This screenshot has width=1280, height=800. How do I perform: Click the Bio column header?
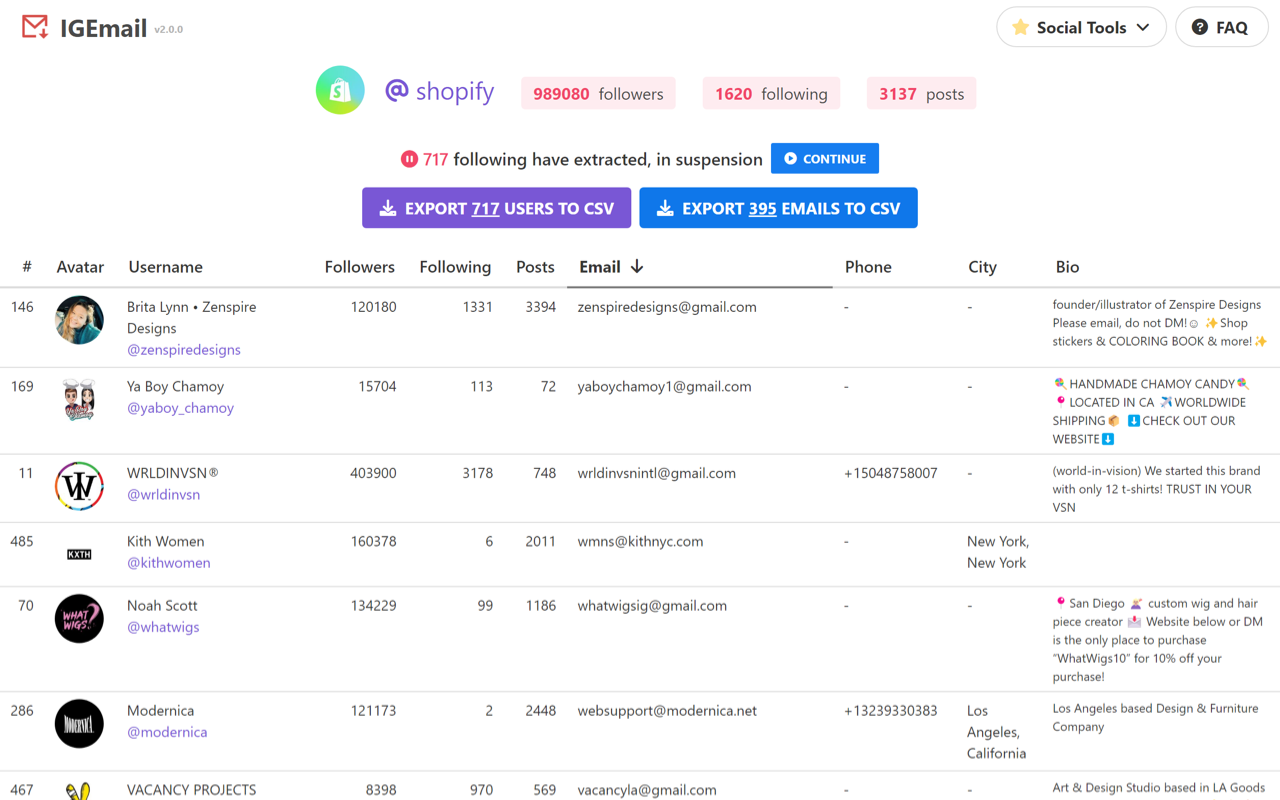1067,267
